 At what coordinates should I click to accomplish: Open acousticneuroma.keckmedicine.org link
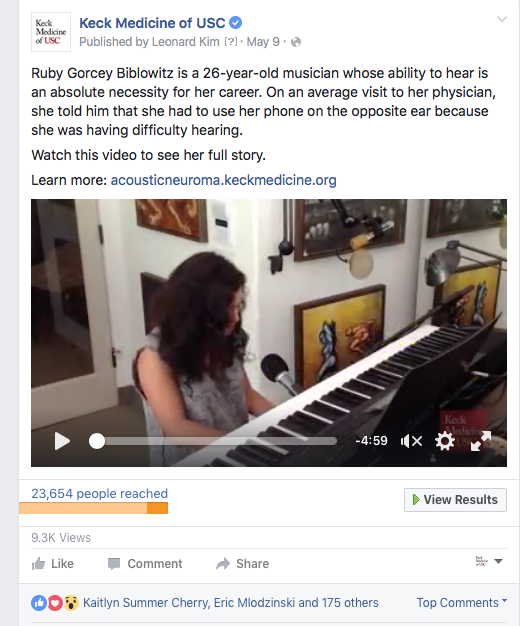pyautogui.click(x=224, y=180)
